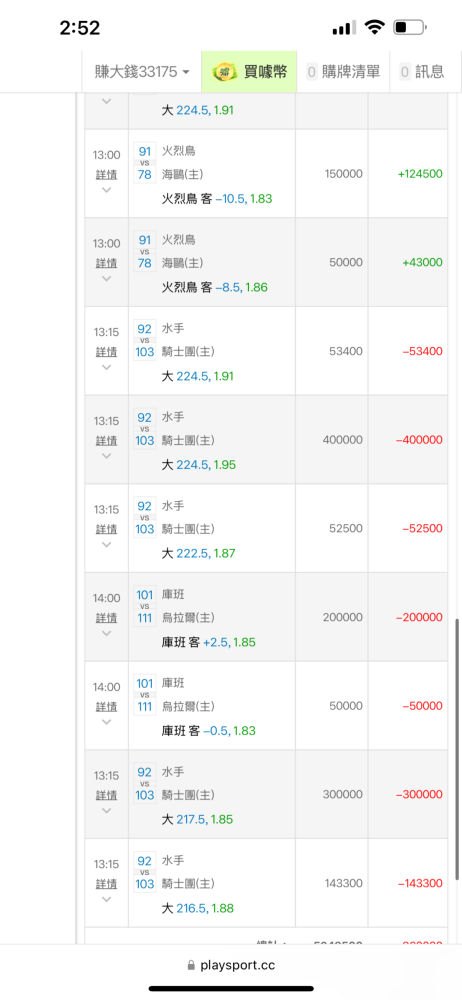462x1000 pixels.
Task: Click 詳情 link for 庫班 客 +2.5 bet
Action: (107, 618)
